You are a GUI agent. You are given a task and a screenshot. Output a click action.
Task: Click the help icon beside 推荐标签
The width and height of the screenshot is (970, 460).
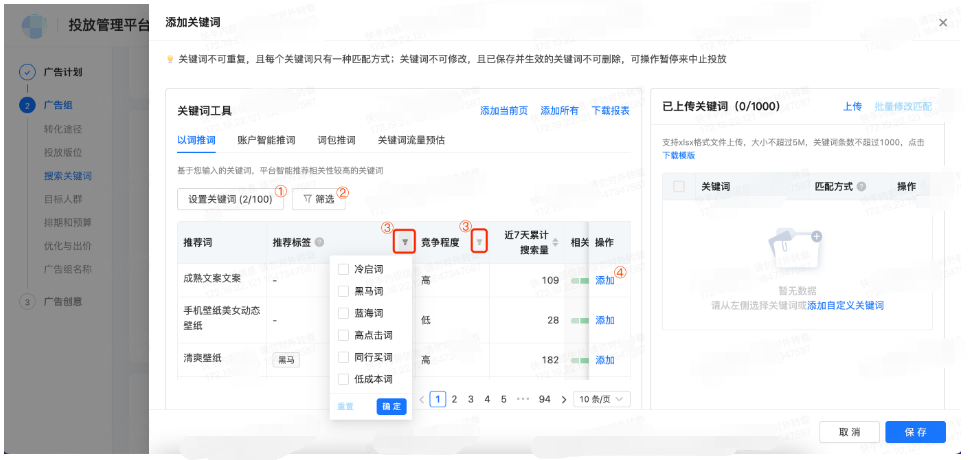pos(319,242)
